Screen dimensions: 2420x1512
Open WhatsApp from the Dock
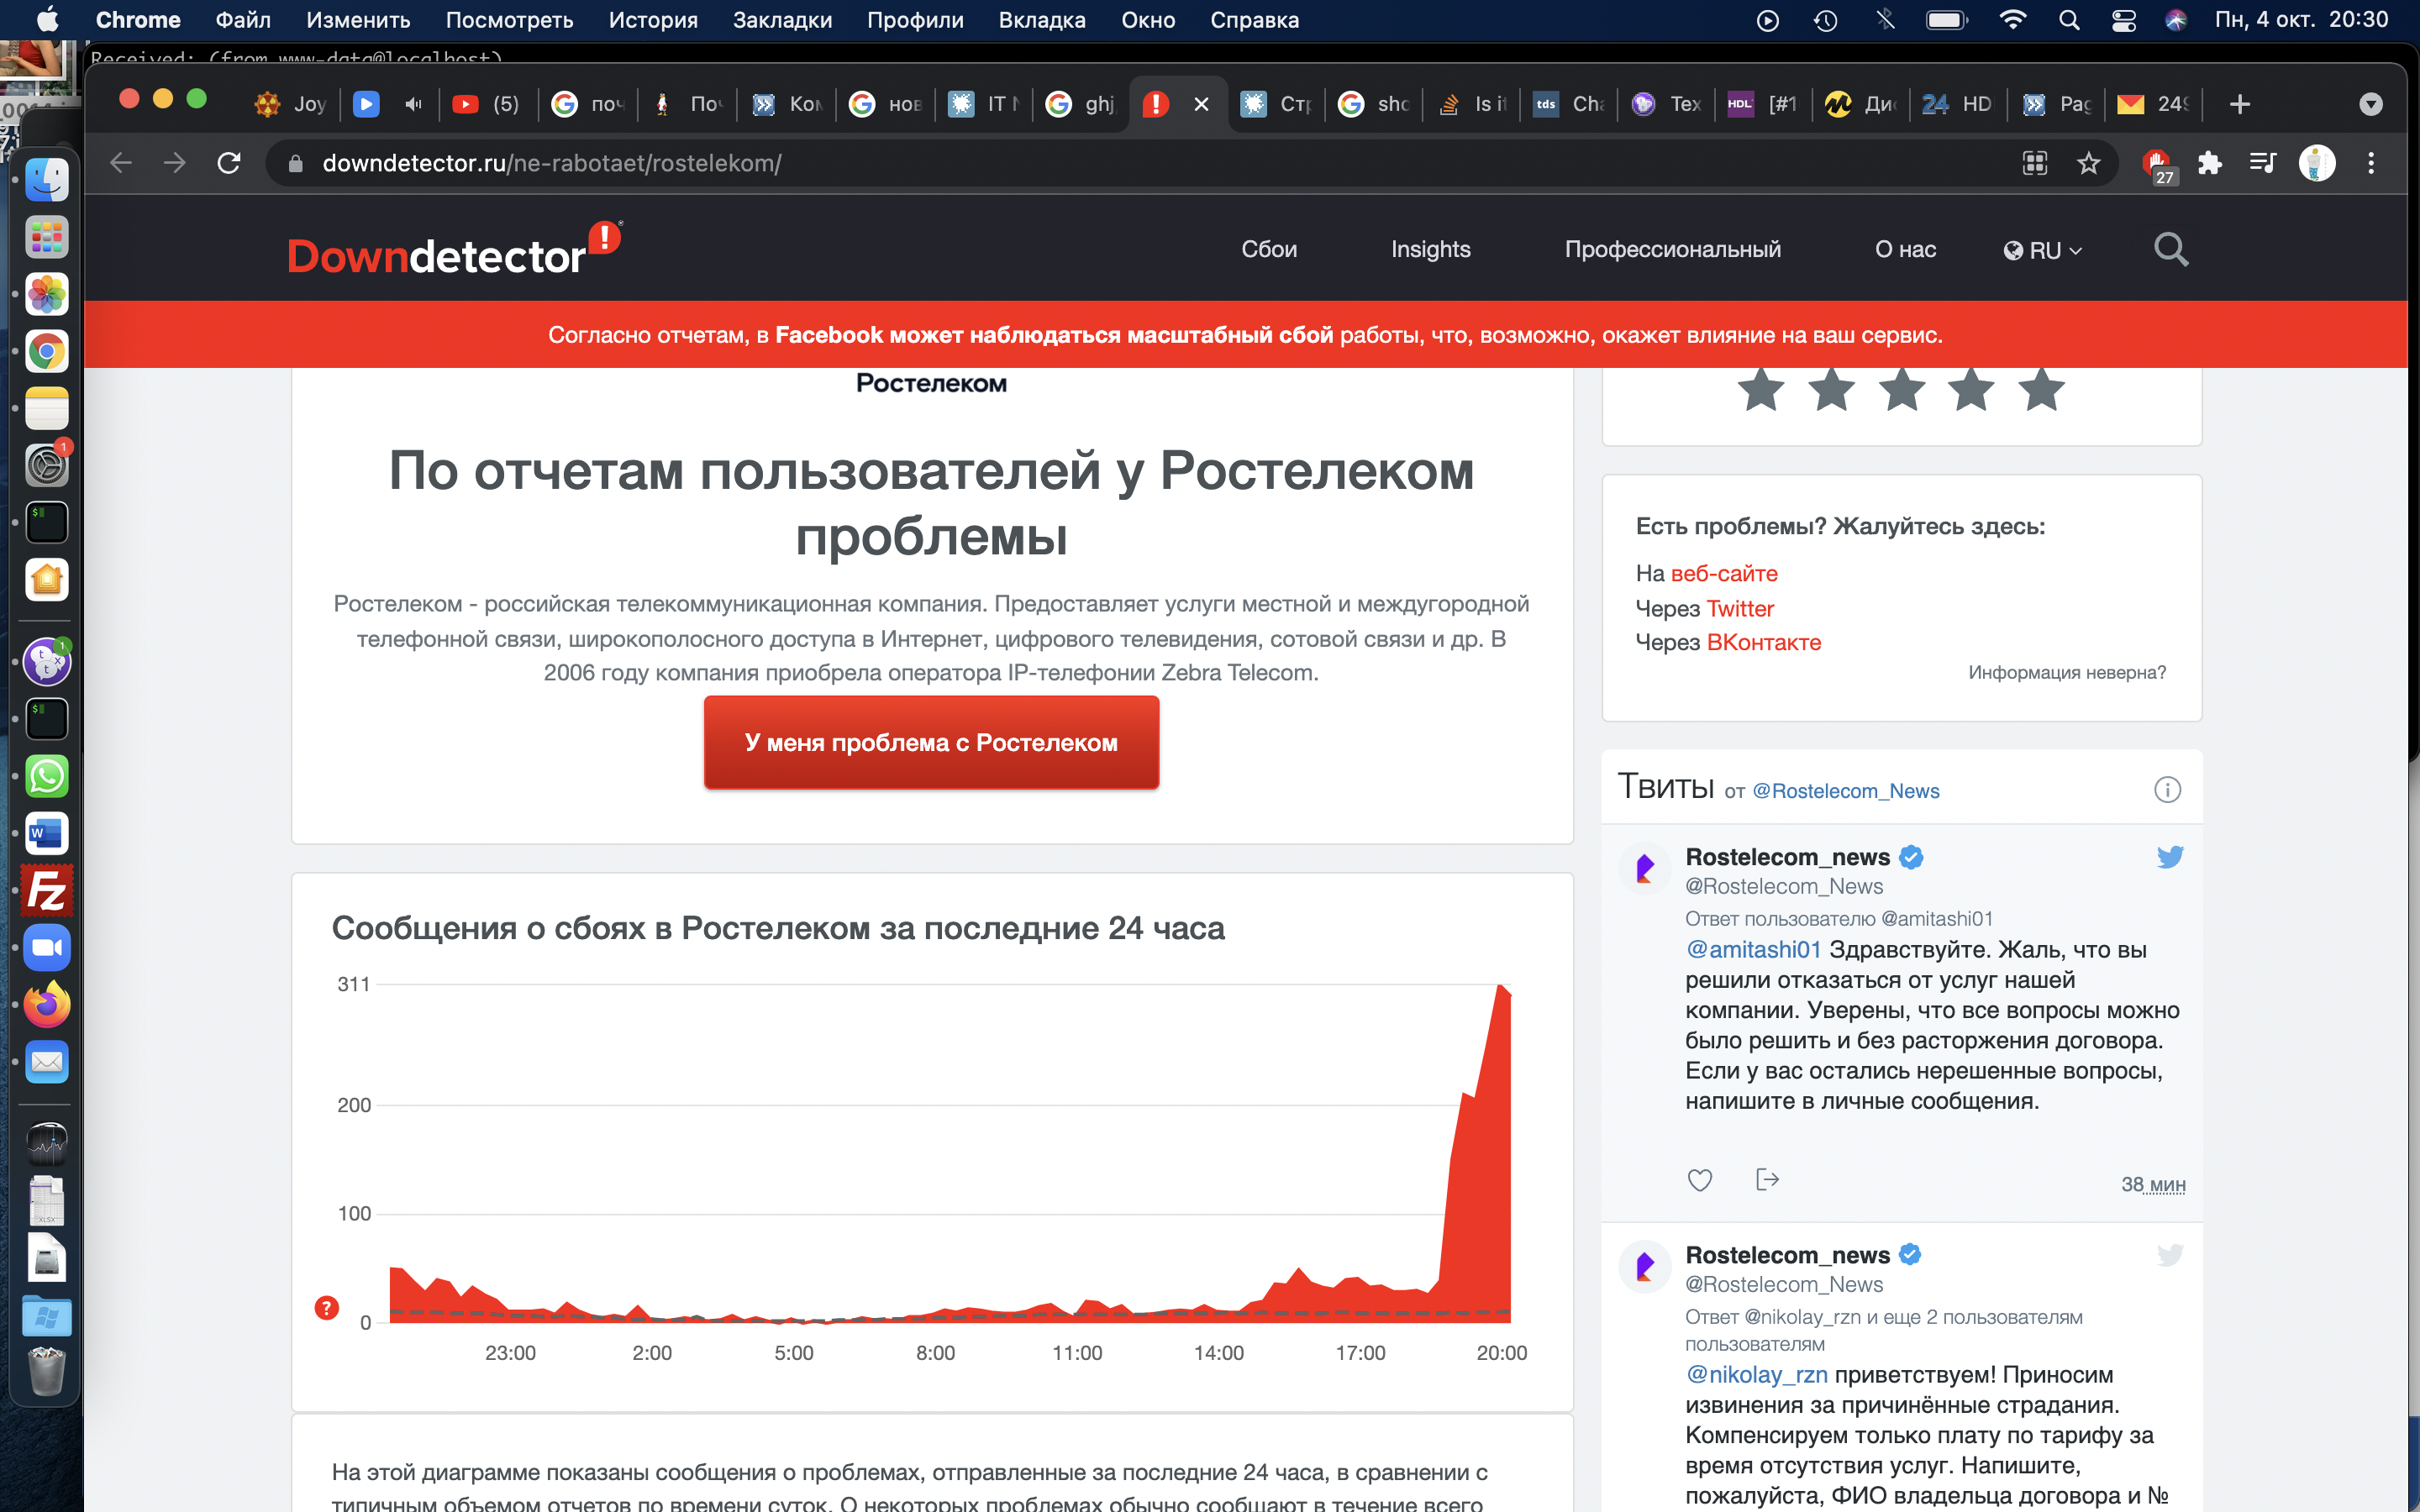pos(46,776)
